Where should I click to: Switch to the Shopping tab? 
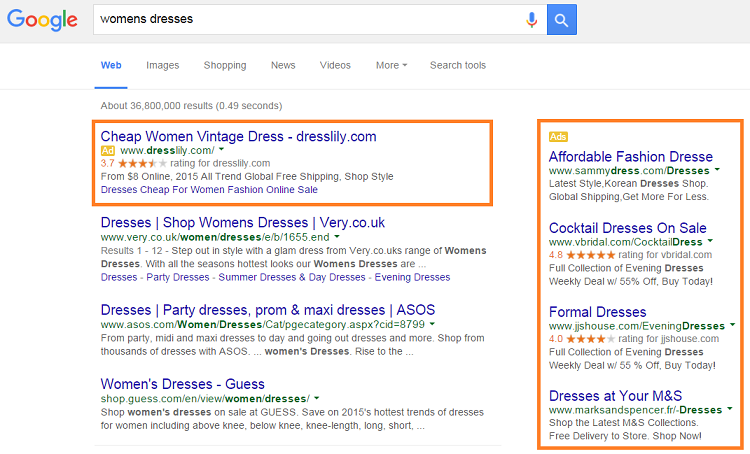[225, 66]
